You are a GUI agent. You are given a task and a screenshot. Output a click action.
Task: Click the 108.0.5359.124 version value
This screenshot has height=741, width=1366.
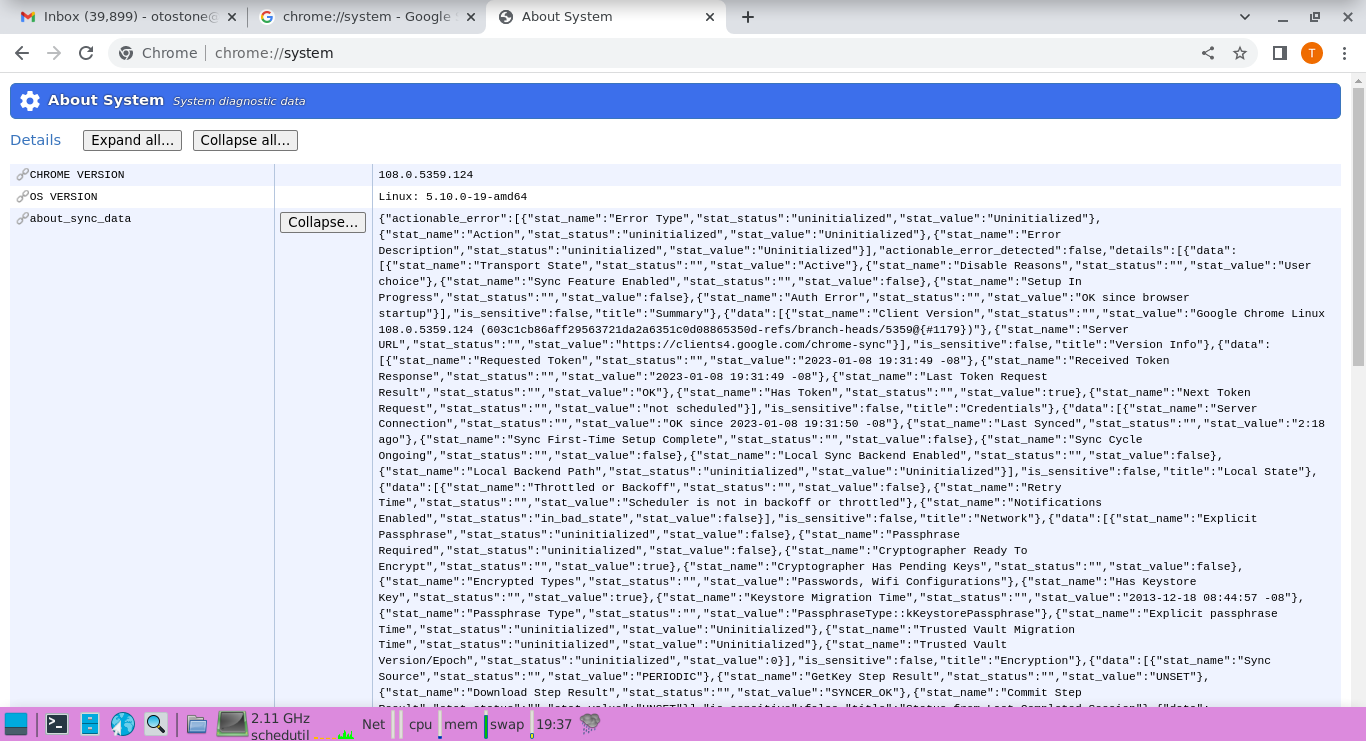[x=426, y=175]
